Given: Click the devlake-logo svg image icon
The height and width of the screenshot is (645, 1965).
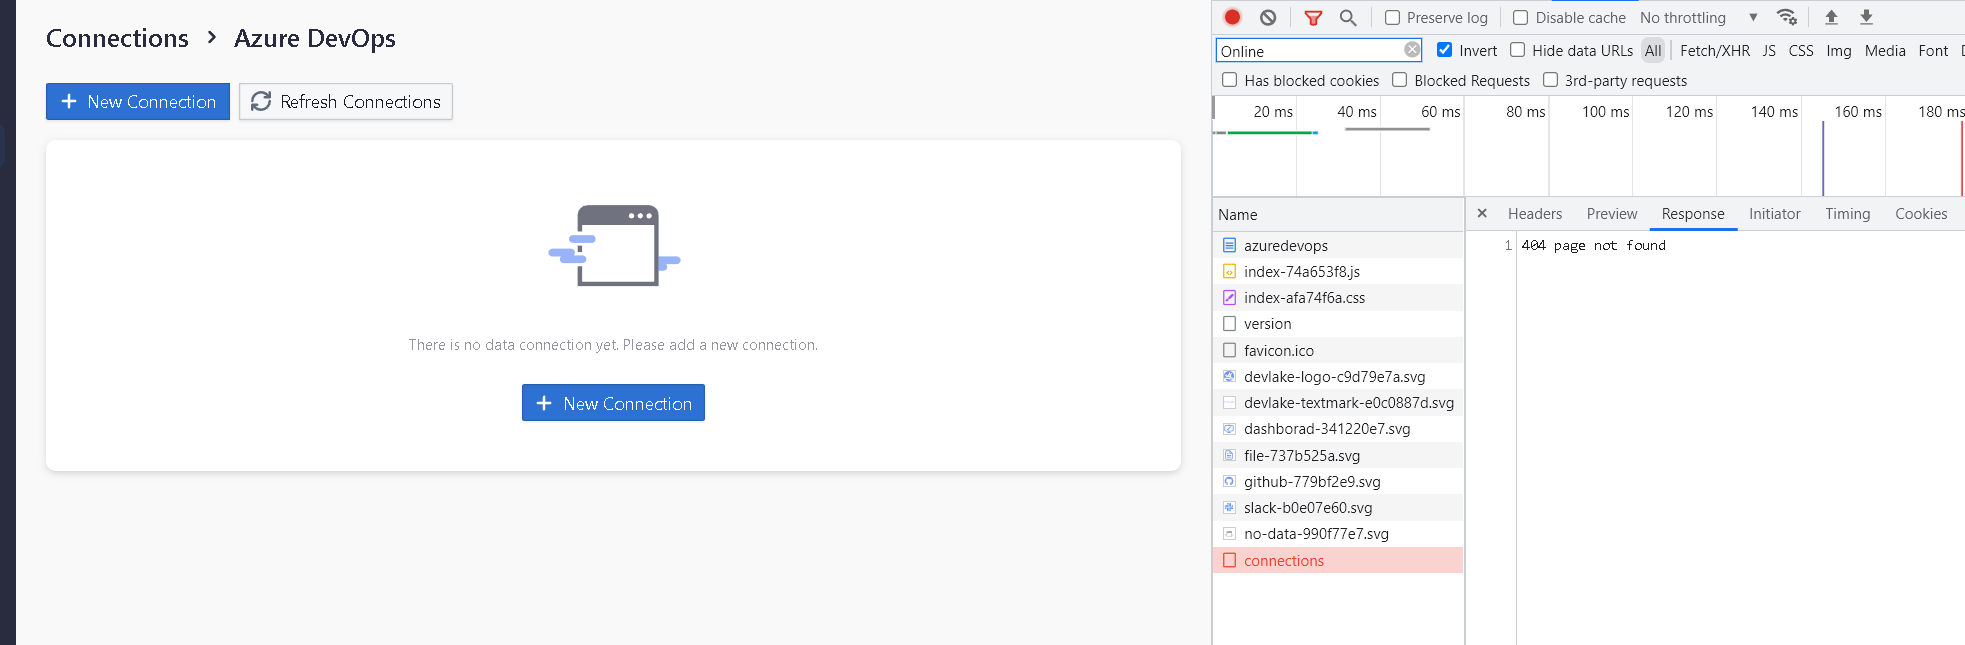Looking at the screenshot, I should pos(1229,376).
